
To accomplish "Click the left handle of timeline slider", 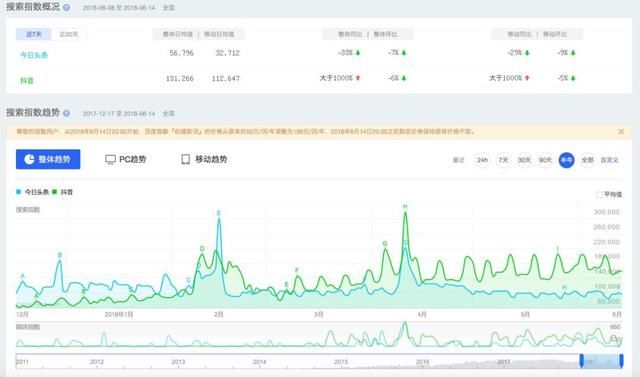I will click(582, 360).
